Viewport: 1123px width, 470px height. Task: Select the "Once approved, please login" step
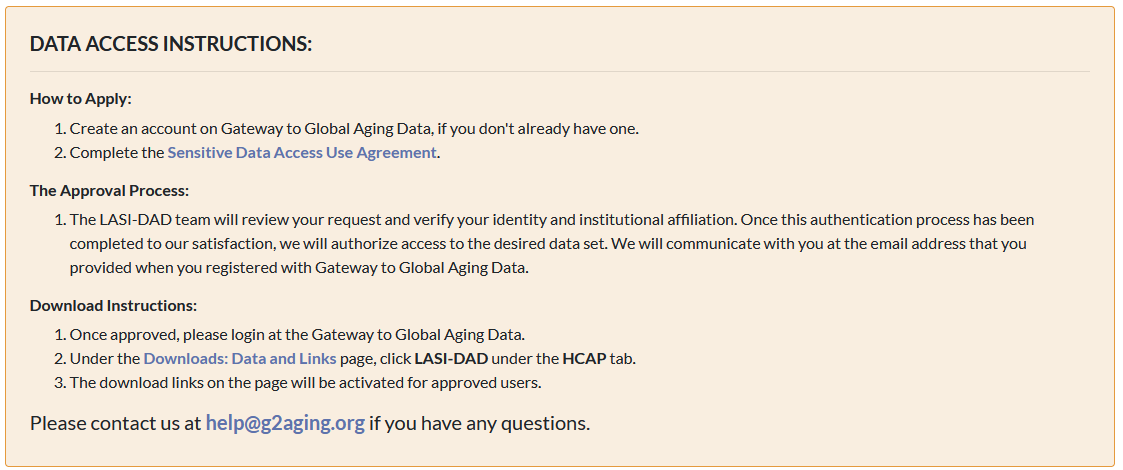pos(297,335)
